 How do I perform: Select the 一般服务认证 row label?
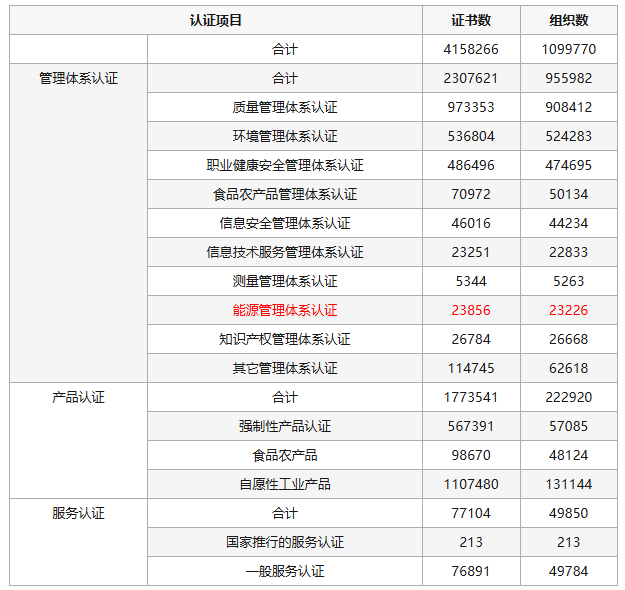click(x=285, y=571)
